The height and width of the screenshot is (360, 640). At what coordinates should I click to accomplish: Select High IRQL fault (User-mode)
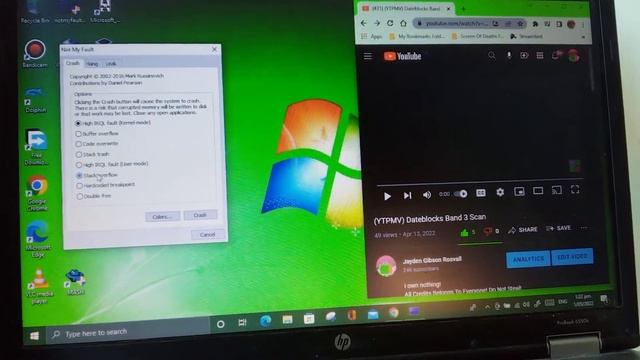tap(112, 164)
